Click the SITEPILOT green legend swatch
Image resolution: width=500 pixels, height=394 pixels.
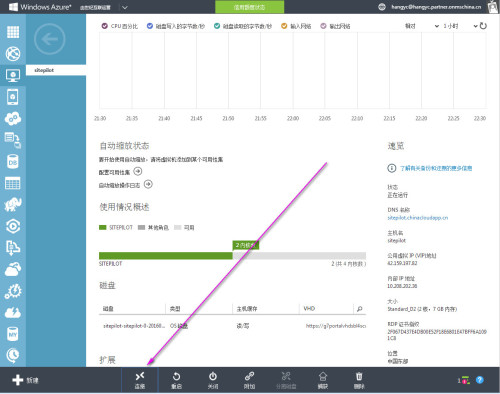pyautogui.click(x=103, y=227)
